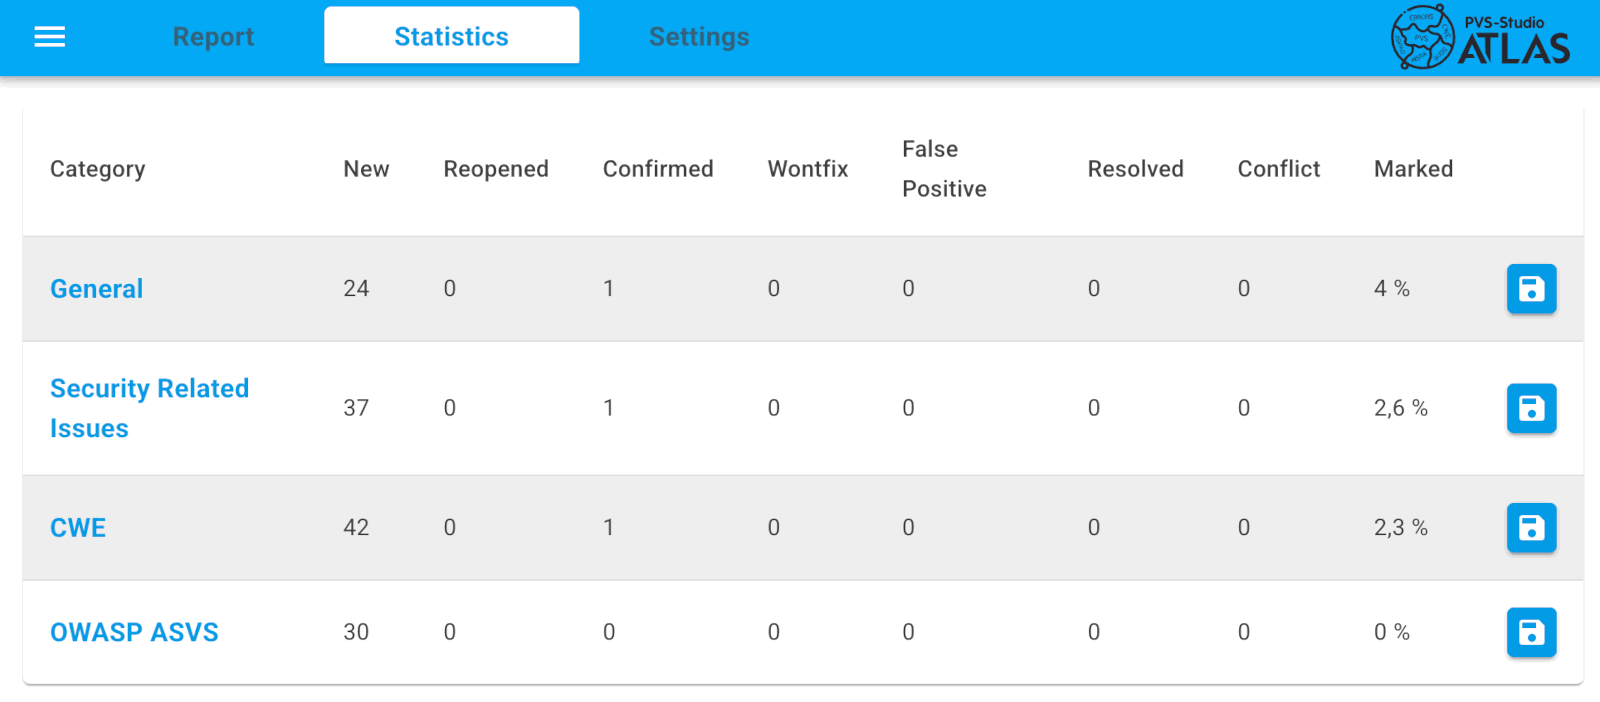Open the hamburger menu

click(x=50, y=37)
